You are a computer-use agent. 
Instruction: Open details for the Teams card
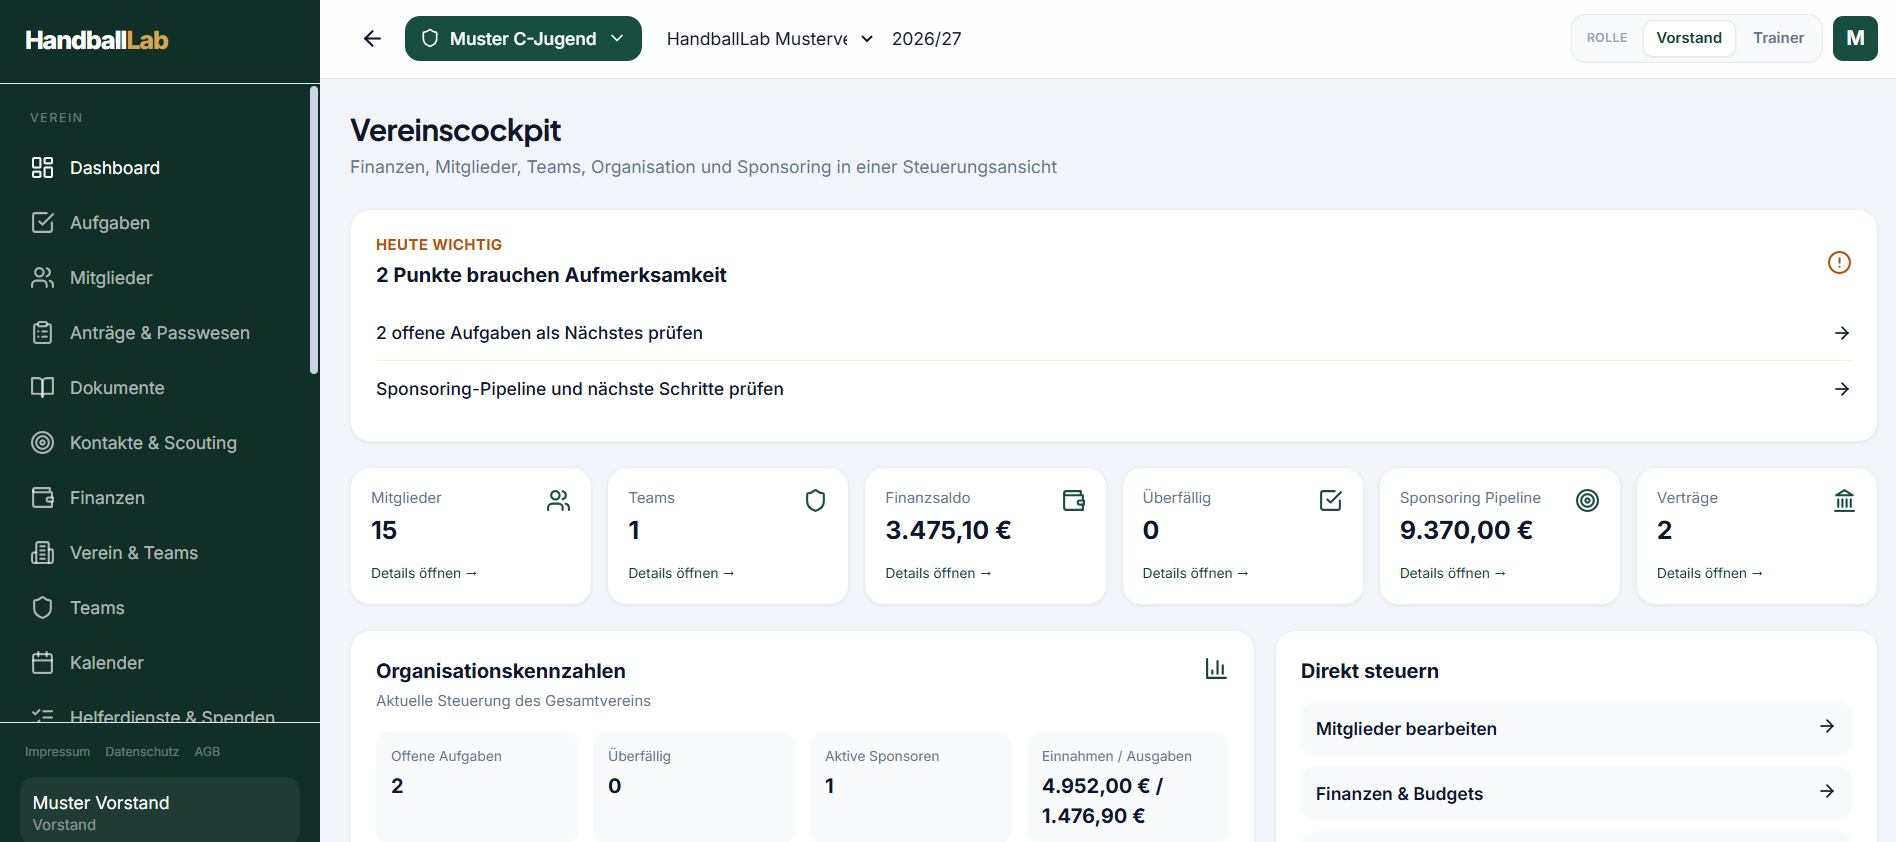pyautogui.click(x=681, y=573)
